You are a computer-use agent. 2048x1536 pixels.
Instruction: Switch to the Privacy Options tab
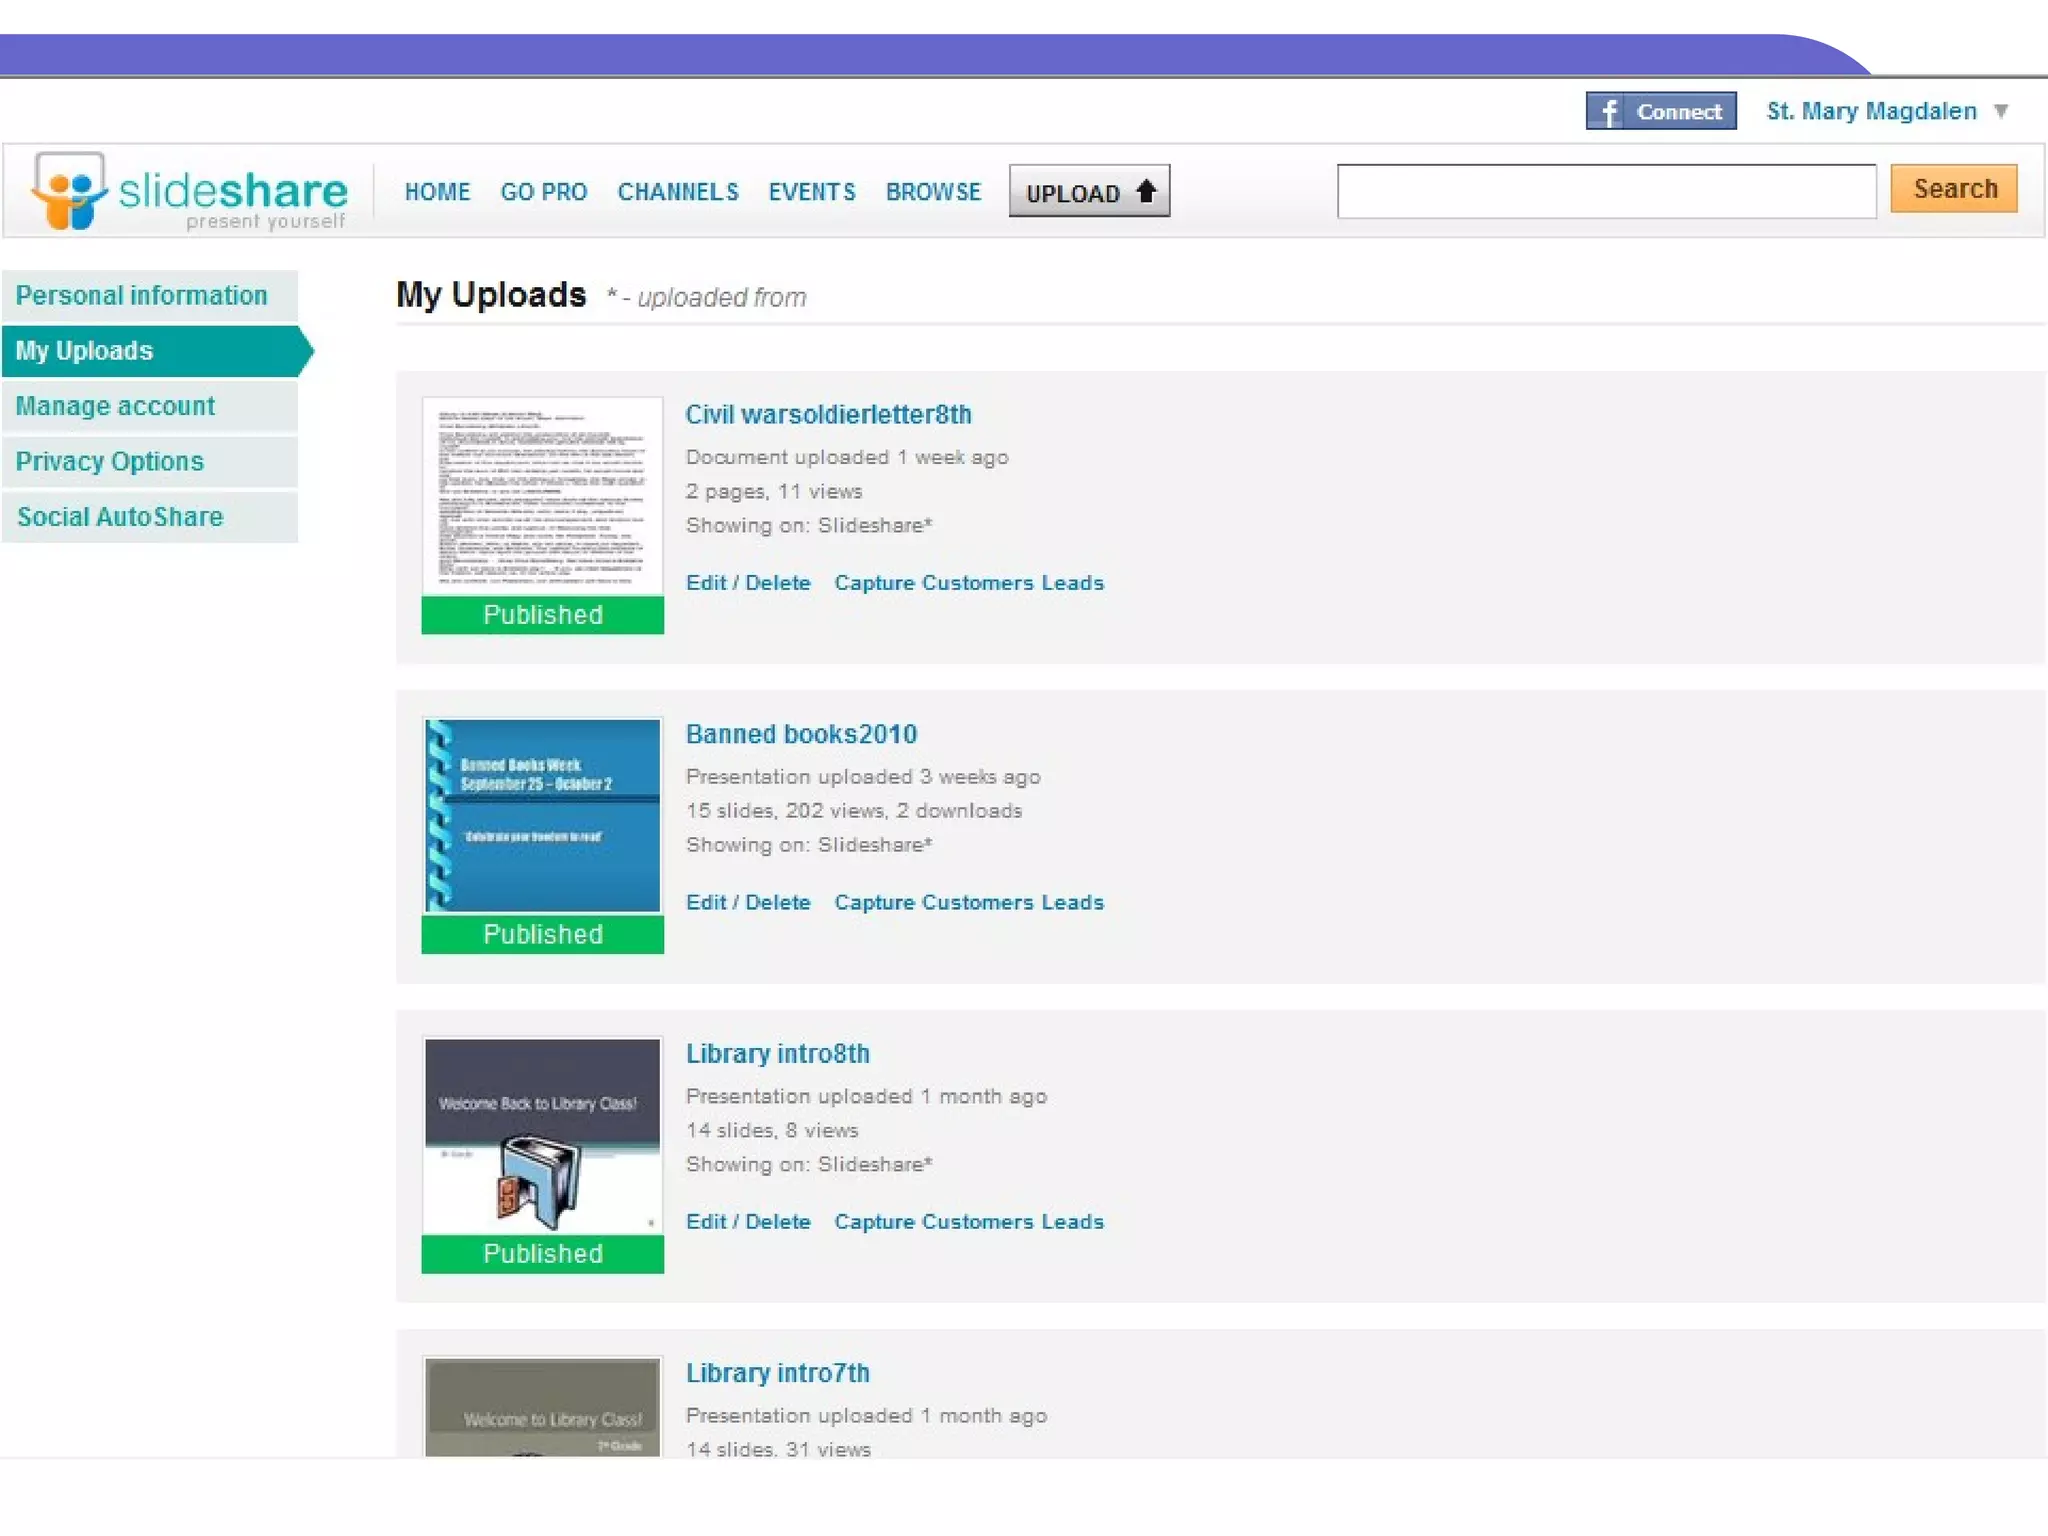pos(110,461)
